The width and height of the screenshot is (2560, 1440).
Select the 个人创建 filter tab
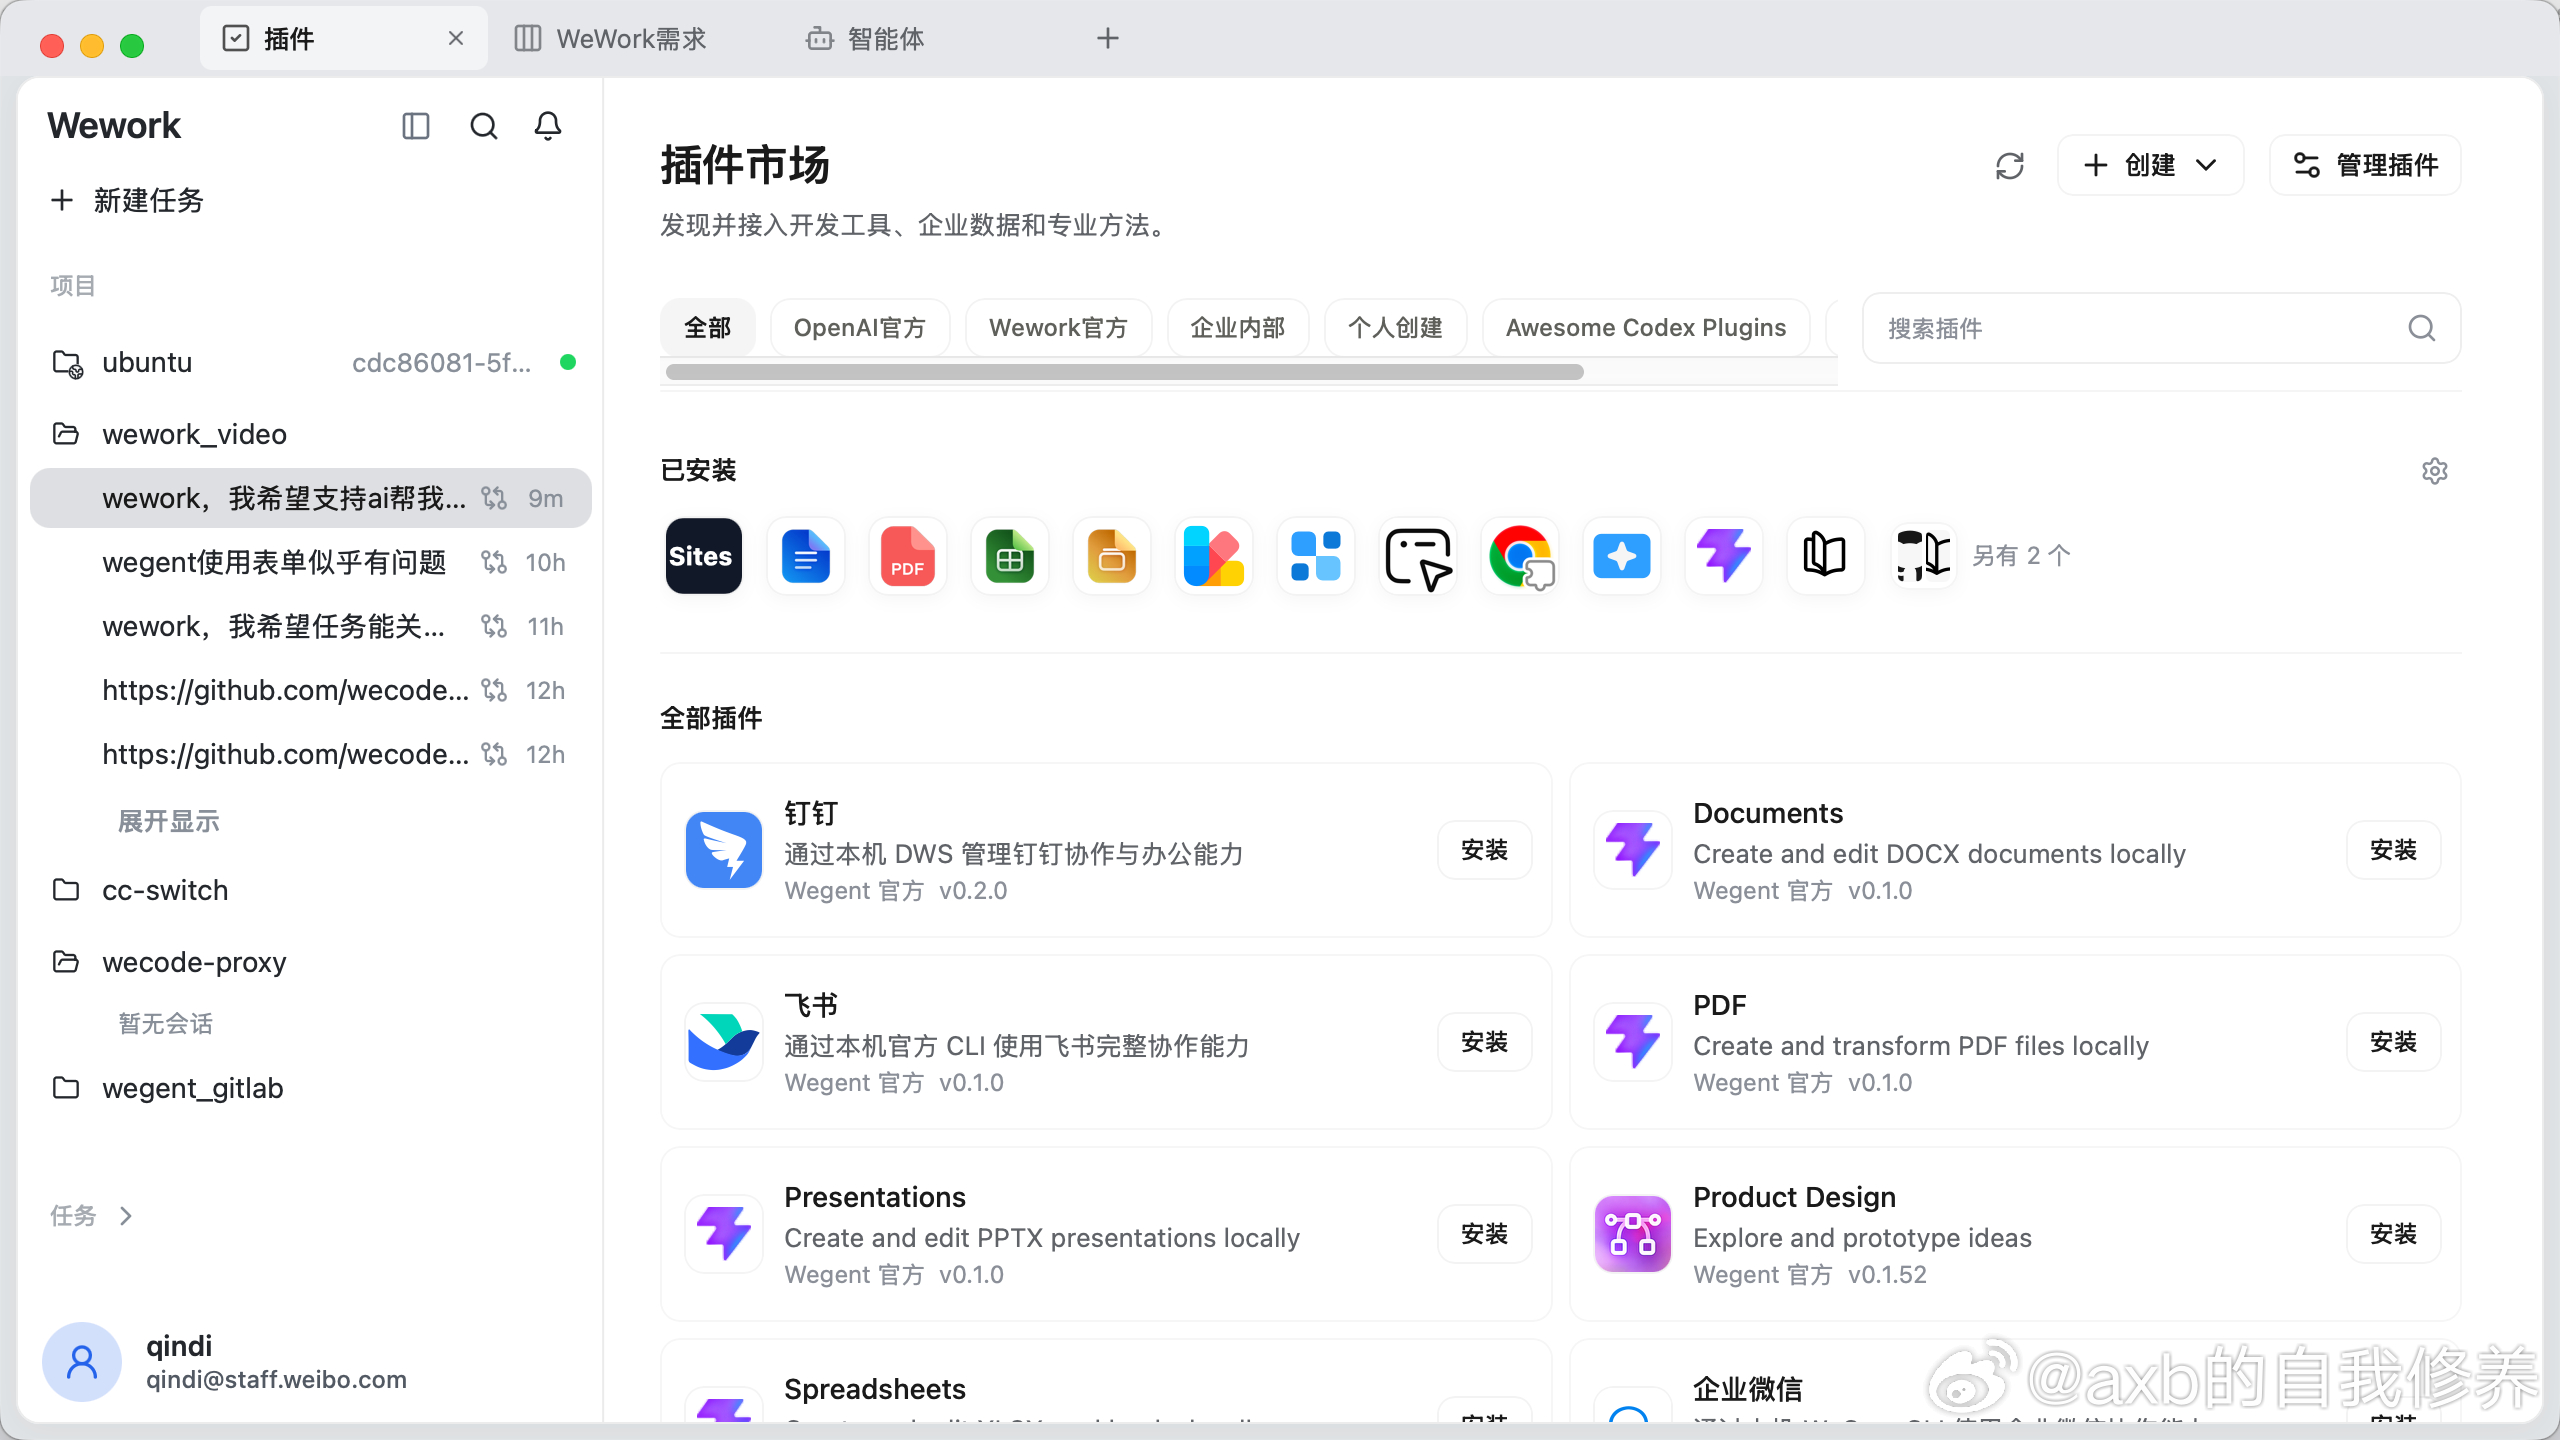coord(1395,328)
